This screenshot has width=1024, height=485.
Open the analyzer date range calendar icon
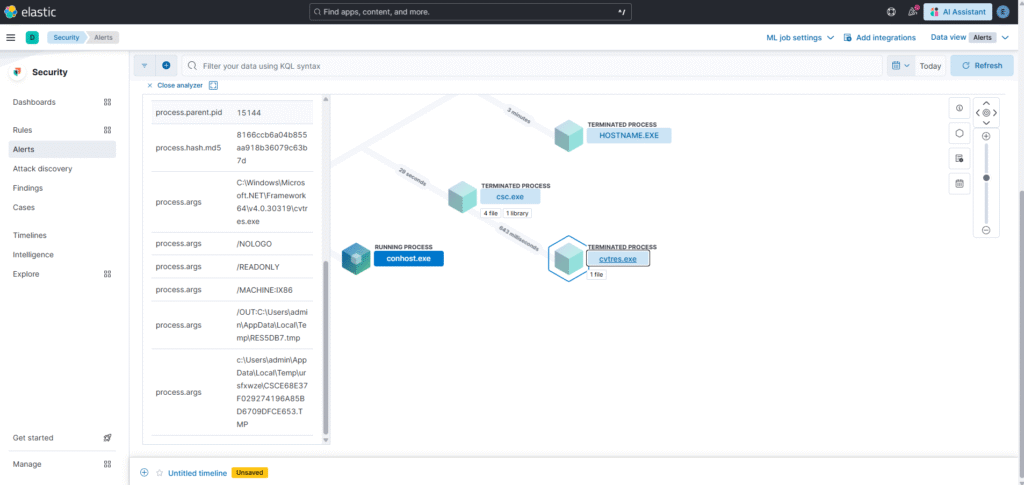click(x=959, y=183)
